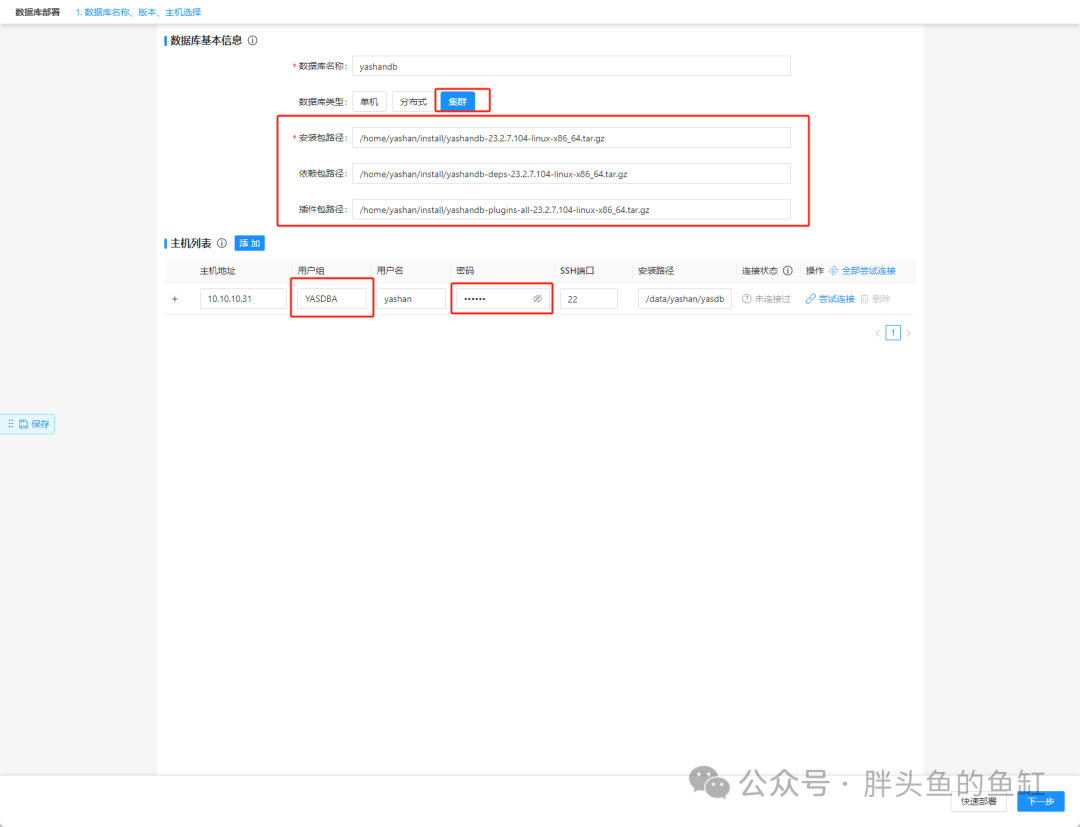
Task: Click the 用户名 field containing yashan
Action: [411, 299]
